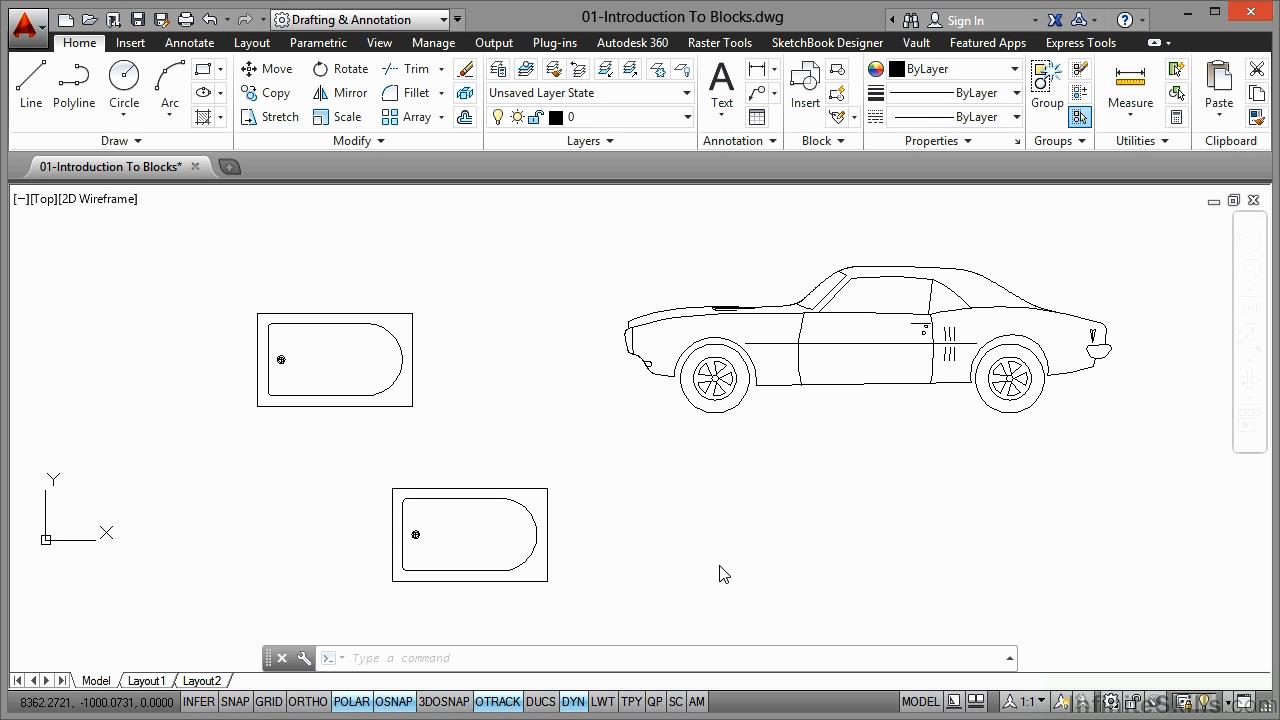
Task: Switch to the Insert ribbon tab
Action: click(x=130, y=43)
